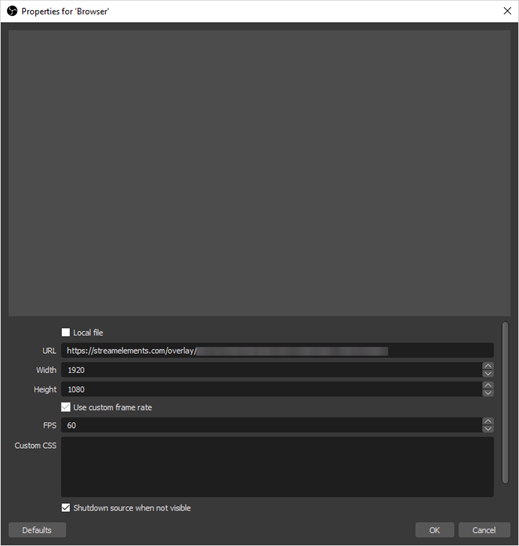Screen dimensions: 519x546
Task: Increase Height with the up arrow
Action: [x=488, y=385]
